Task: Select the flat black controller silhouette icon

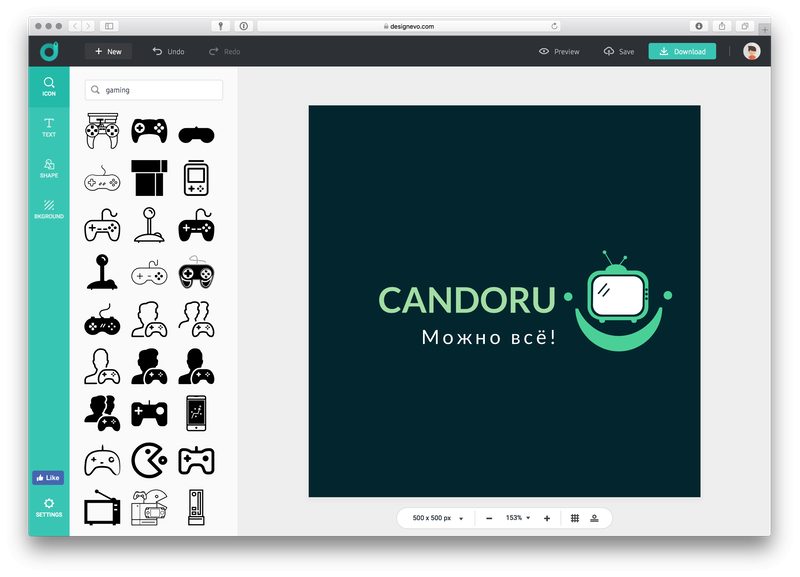Action: coord(196,135)
